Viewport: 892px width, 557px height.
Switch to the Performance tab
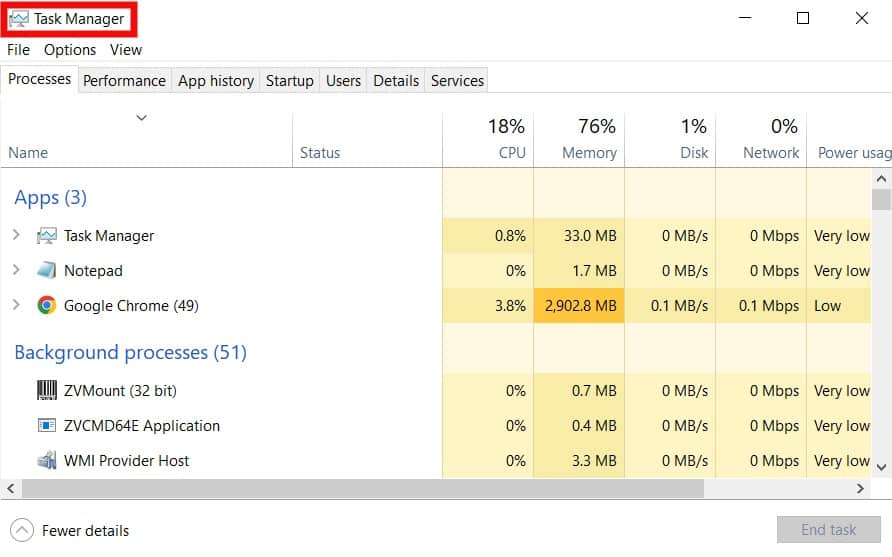pos(124,81)
